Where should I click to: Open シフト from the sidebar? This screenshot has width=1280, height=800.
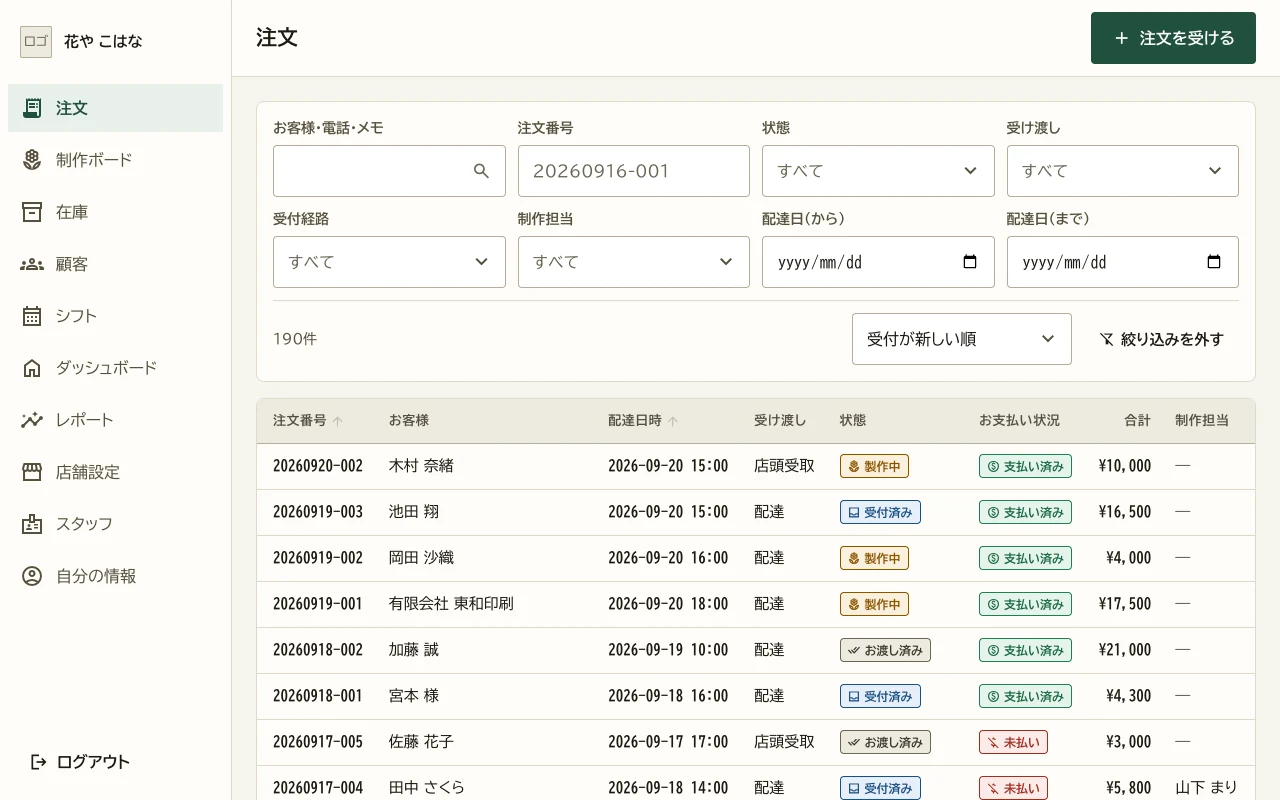tap(115, 316)
